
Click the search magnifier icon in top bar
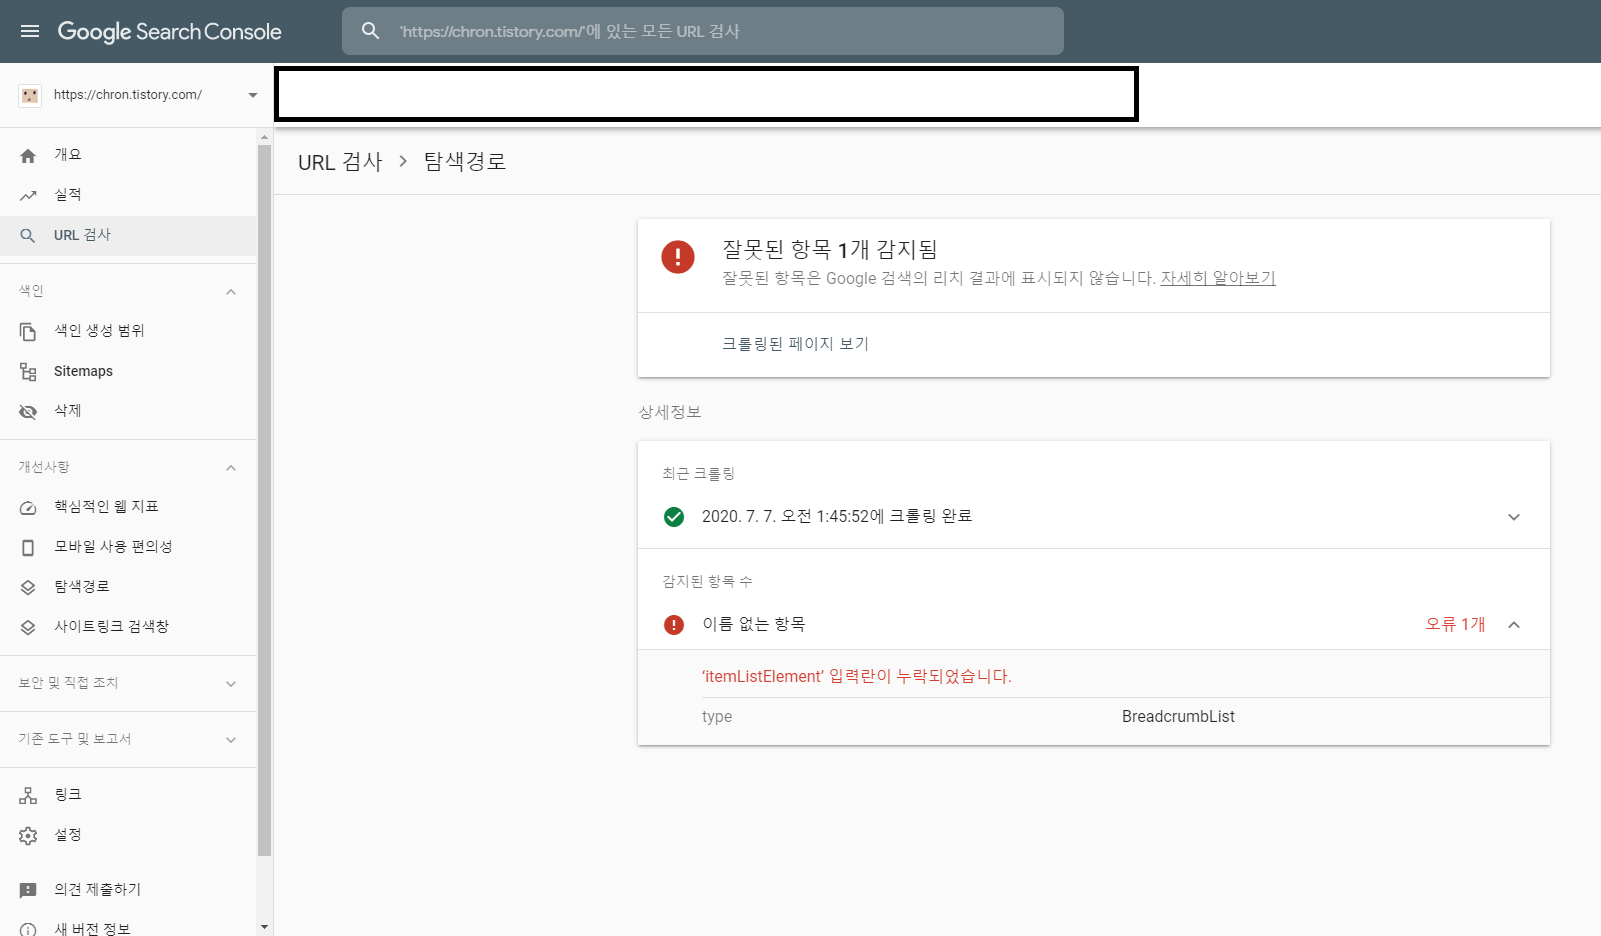pyautogui.click(x=370, y=31)
